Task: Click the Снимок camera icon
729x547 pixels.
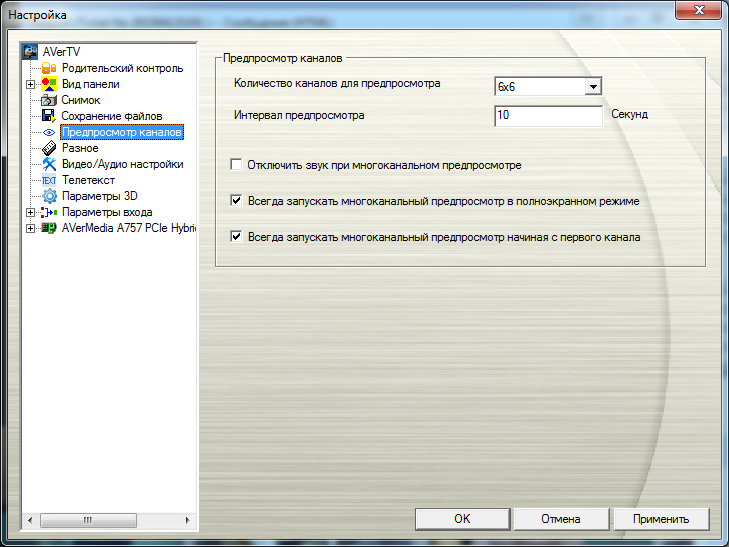Action: 49,100
